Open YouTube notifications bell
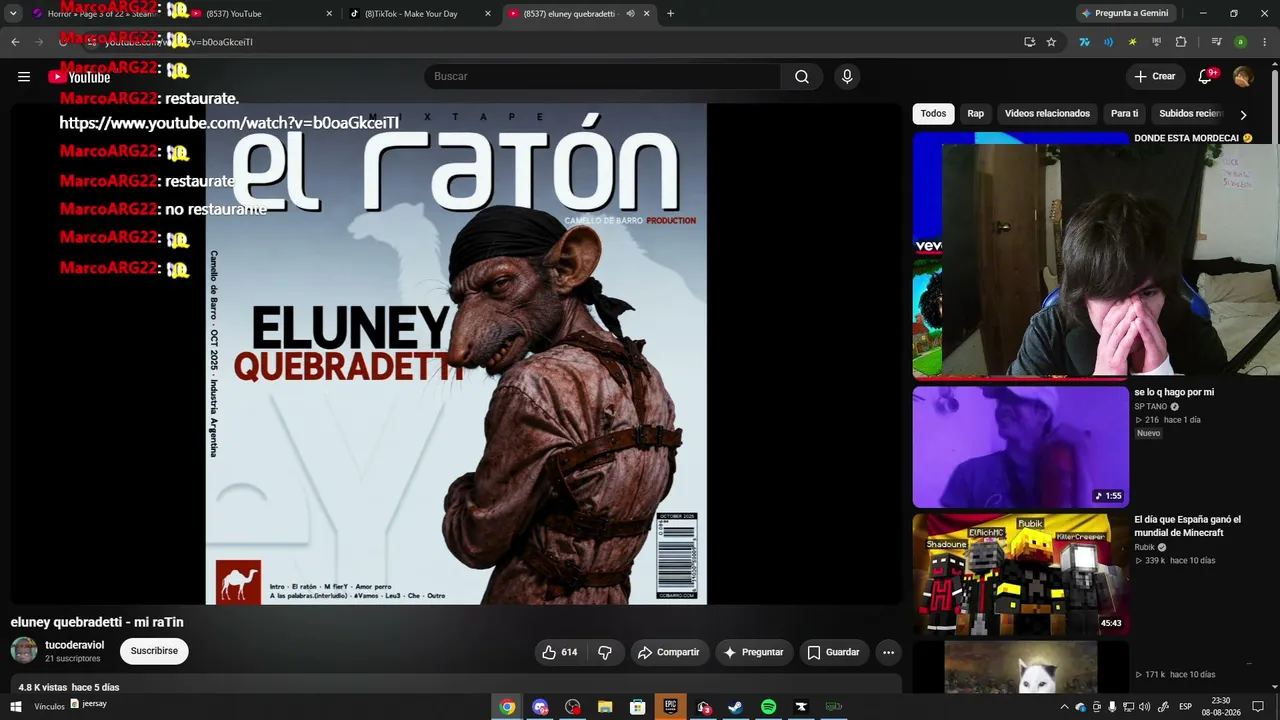This screenshot has width=1280, height=720. [1206, 77]
